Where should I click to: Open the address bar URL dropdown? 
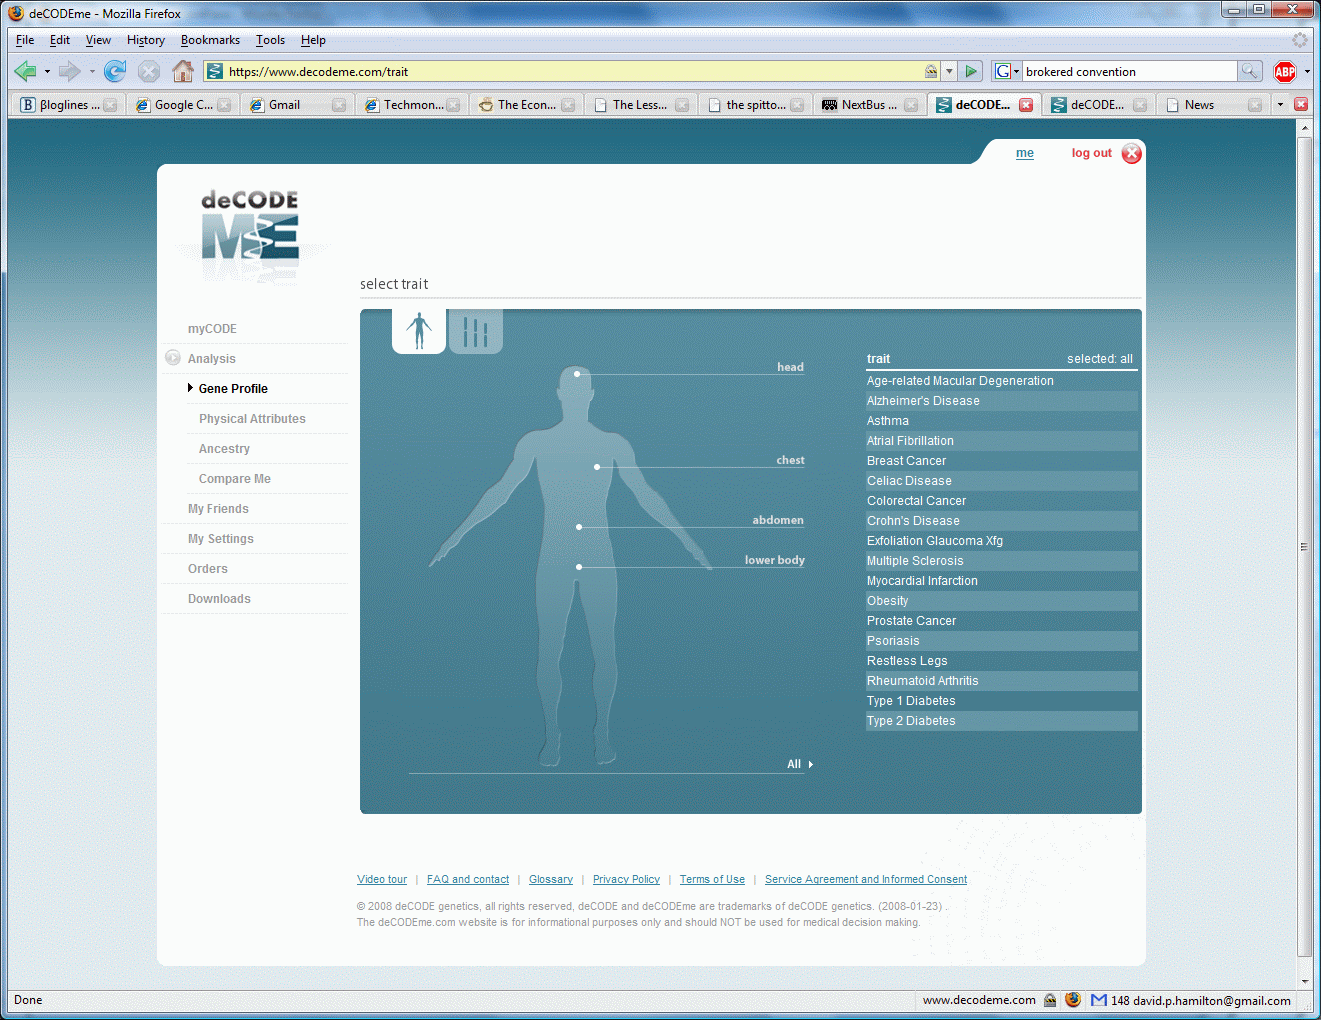[949, 71]
